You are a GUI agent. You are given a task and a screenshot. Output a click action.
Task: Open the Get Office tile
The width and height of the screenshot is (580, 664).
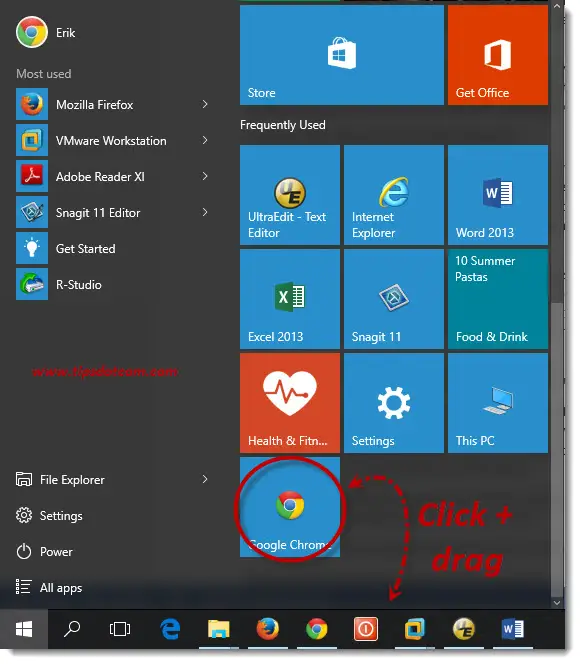(498, 55)
